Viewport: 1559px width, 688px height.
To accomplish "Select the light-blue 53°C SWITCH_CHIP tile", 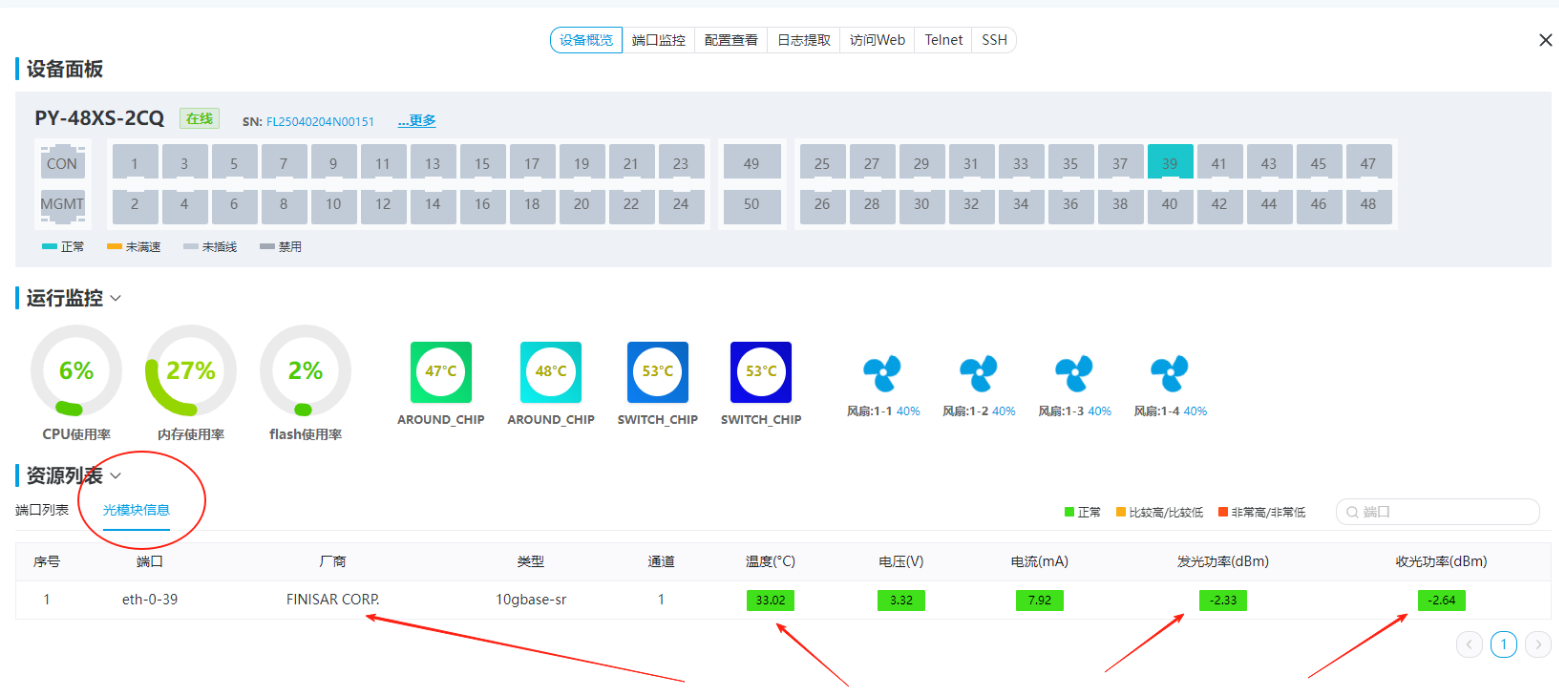I will [x=658, y=372].
